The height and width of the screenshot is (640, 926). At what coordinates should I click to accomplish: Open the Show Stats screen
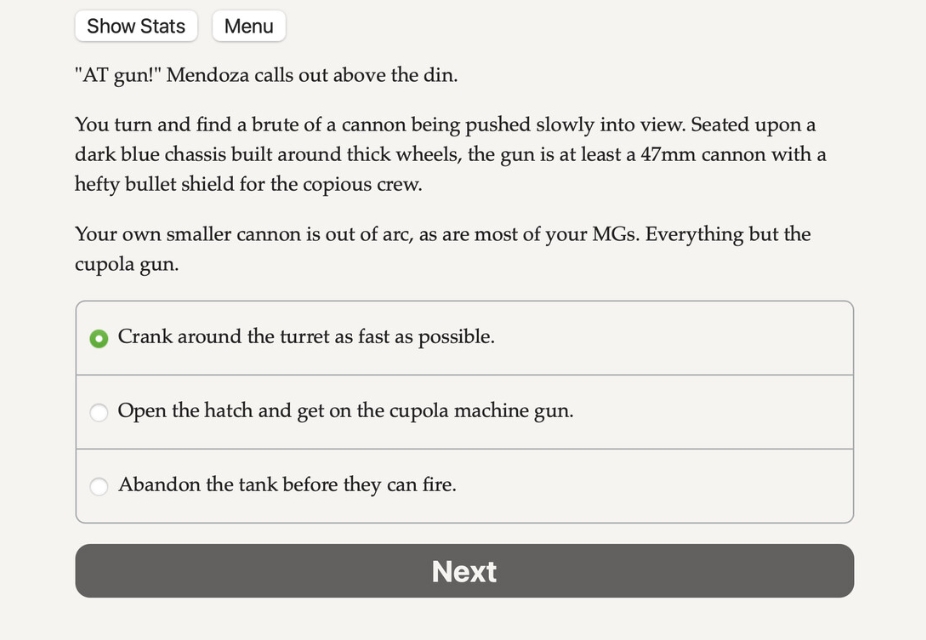(136, 26)
